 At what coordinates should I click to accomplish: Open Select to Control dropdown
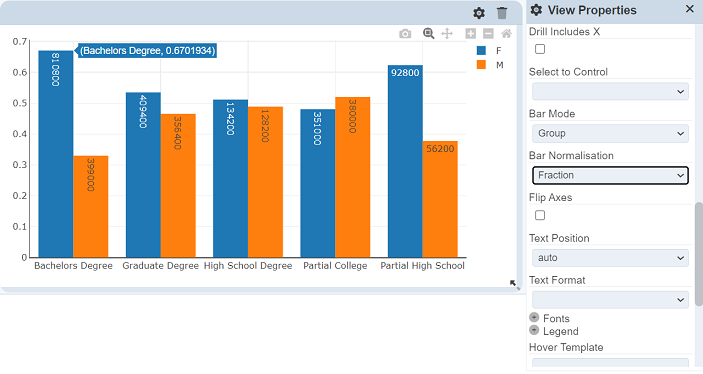(x=610, y=91)
